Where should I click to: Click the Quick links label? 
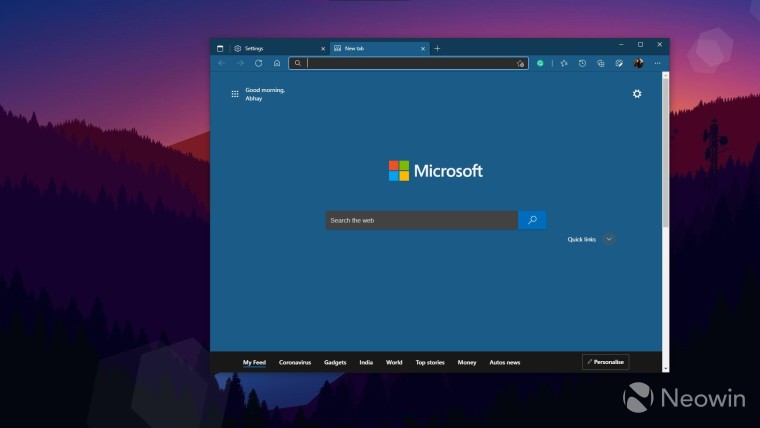tap(582, 239)
